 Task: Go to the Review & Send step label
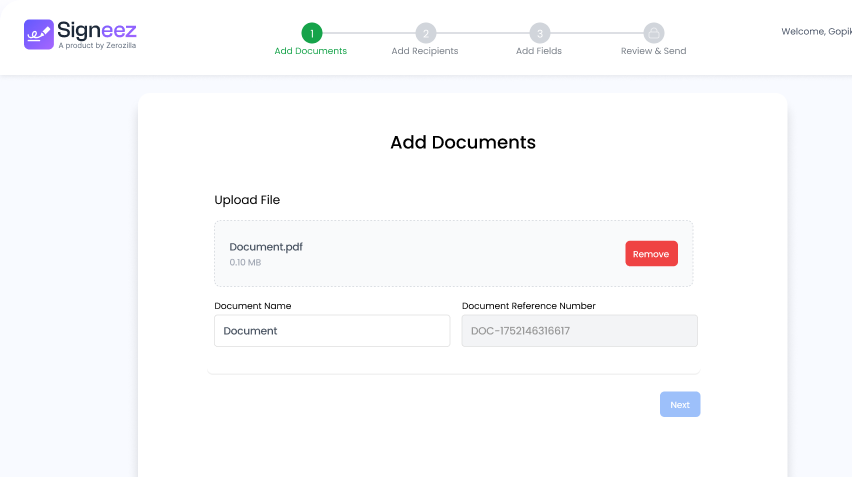coord(653,51)
